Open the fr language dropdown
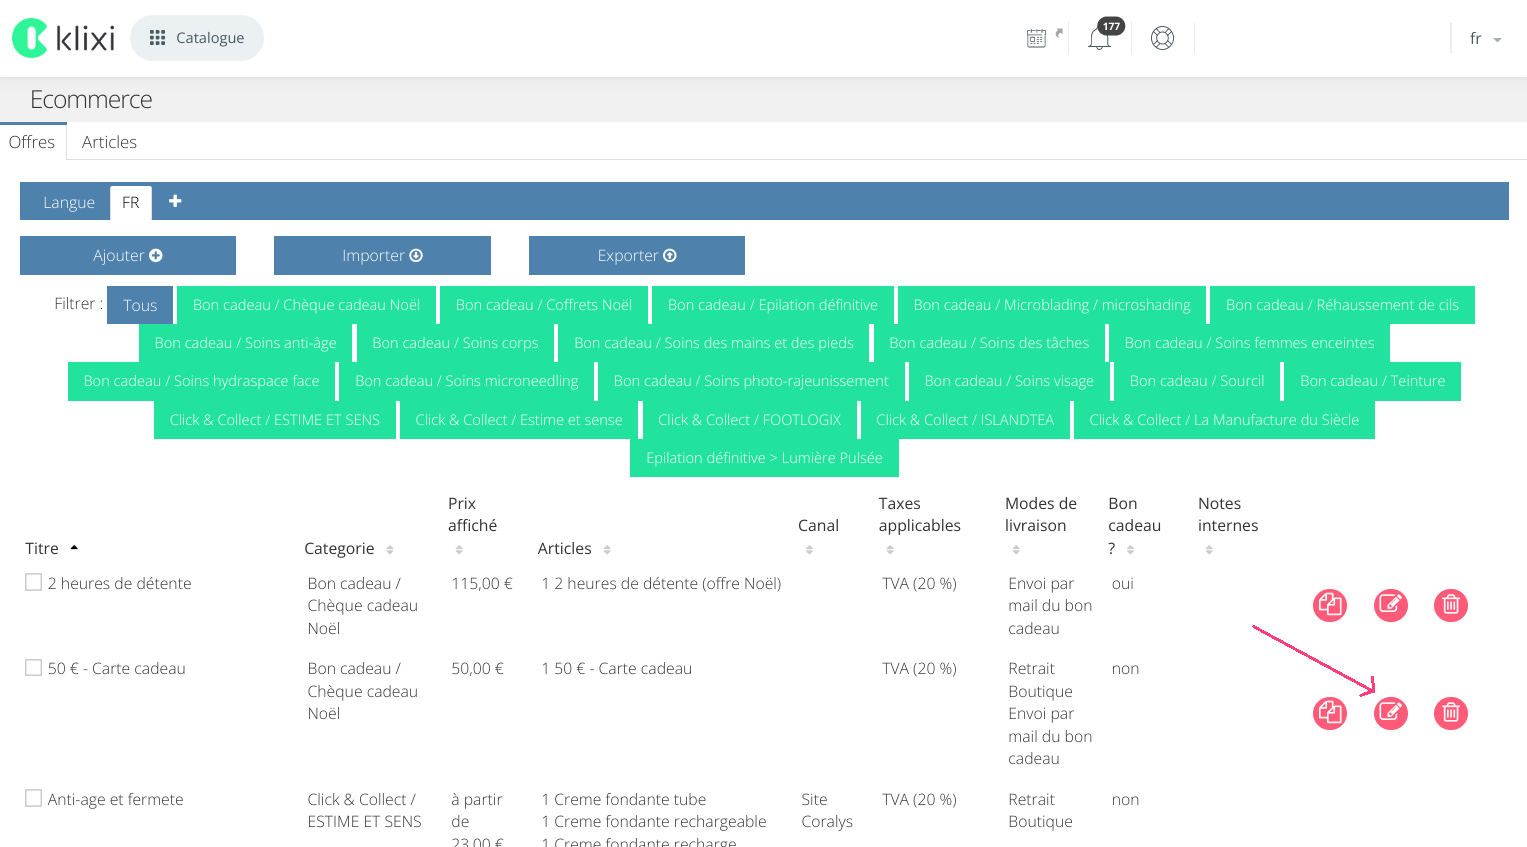1527x847 pixels. click(1485, 38)
